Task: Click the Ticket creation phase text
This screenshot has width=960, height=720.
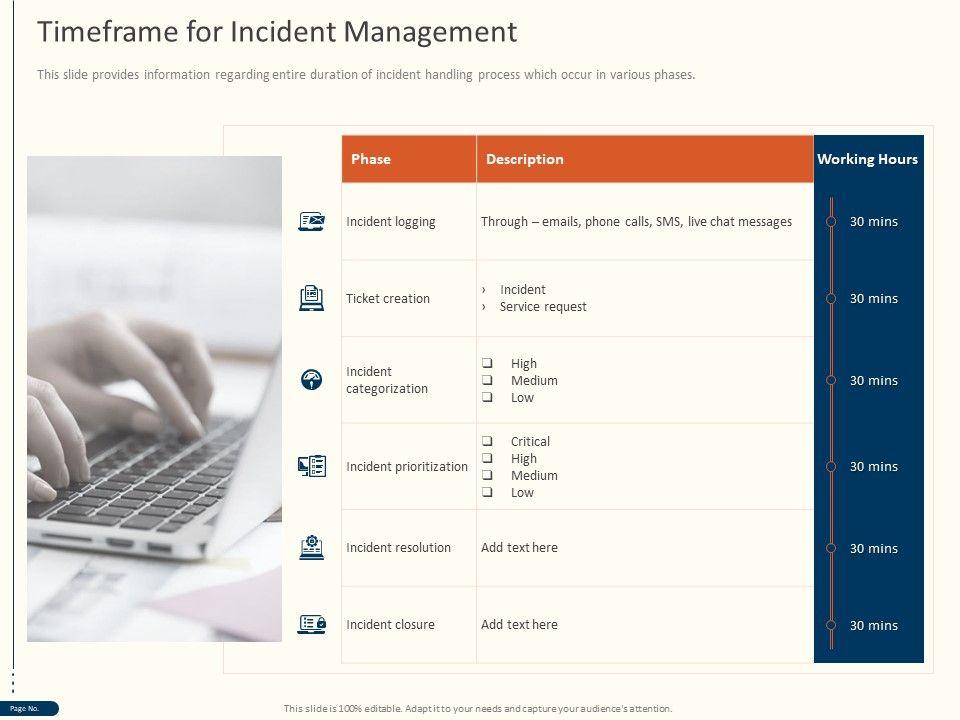Action: pos(388,298)
